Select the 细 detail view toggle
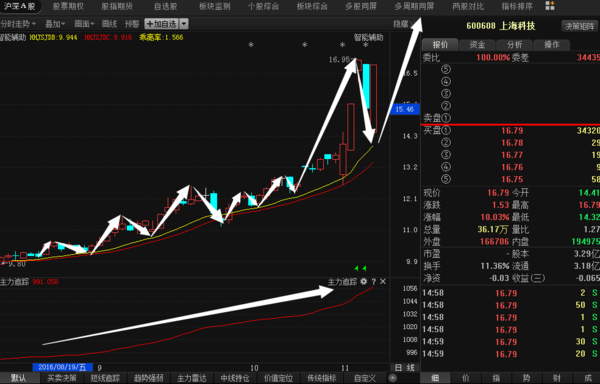This screenshot has width=600, height=384. coord(435,378)
